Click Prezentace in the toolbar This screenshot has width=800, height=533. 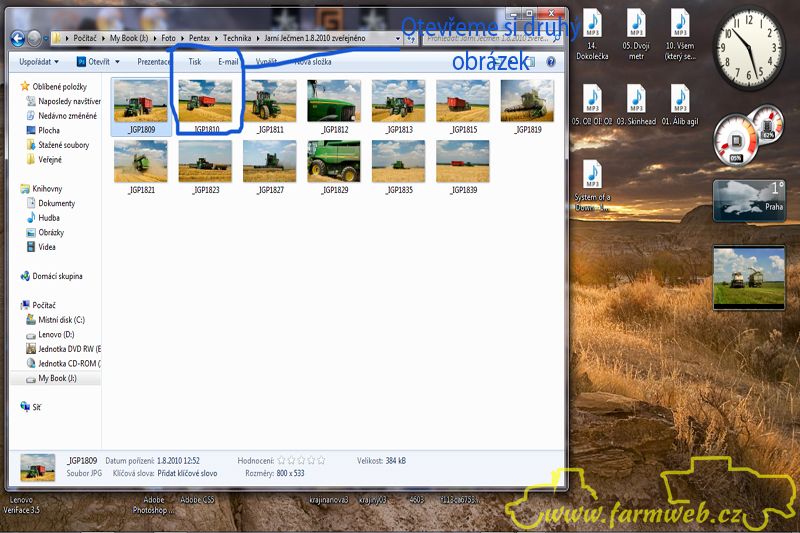click(x=153, y=62)
